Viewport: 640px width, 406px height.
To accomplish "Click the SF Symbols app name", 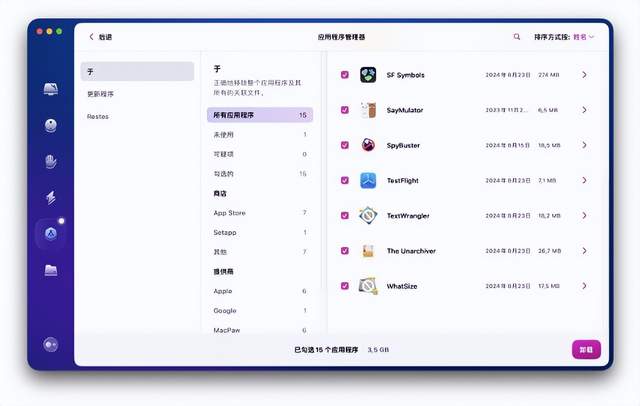I will point(406,75).
